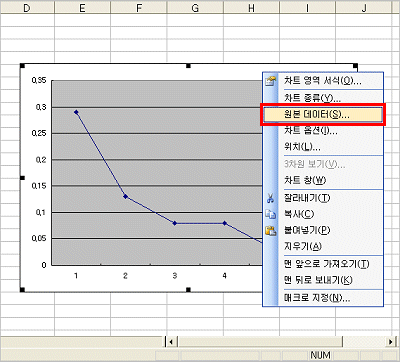
Task: Click the horizontal scrollbar thumb
Action: 260,342
